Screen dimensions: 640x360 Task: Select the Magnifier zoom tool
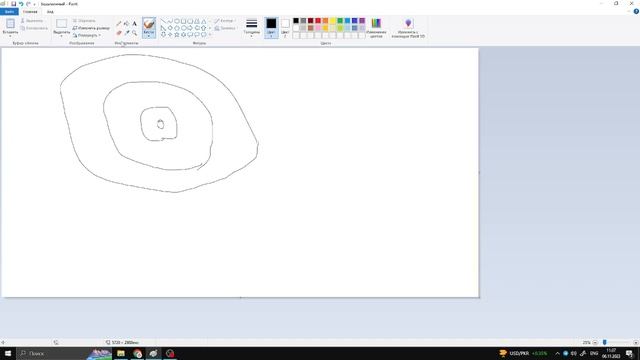coord(134,33)
